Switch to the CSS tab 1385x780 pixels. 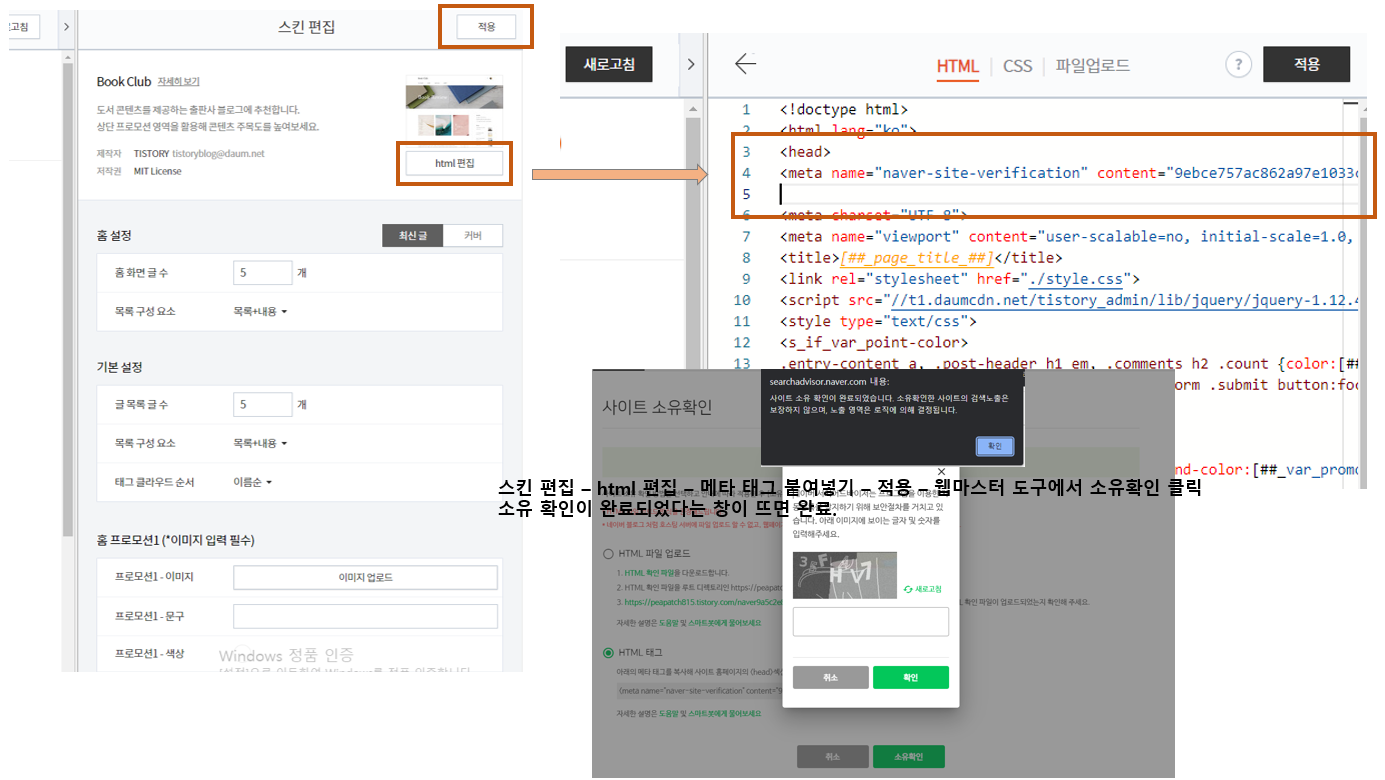point(1017,66)
